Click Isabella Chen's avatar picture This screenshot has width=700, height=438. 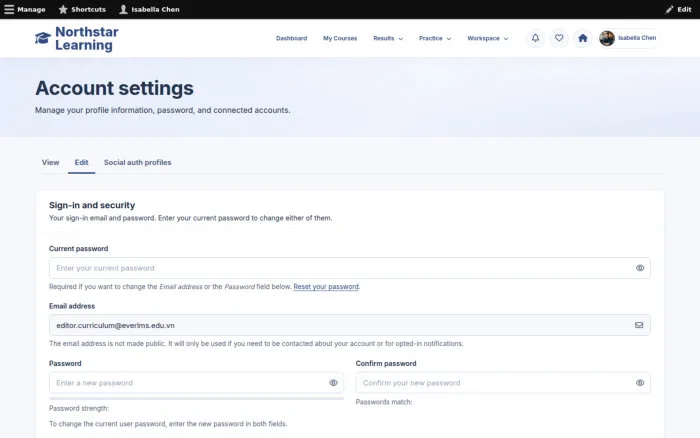point(607,38)
